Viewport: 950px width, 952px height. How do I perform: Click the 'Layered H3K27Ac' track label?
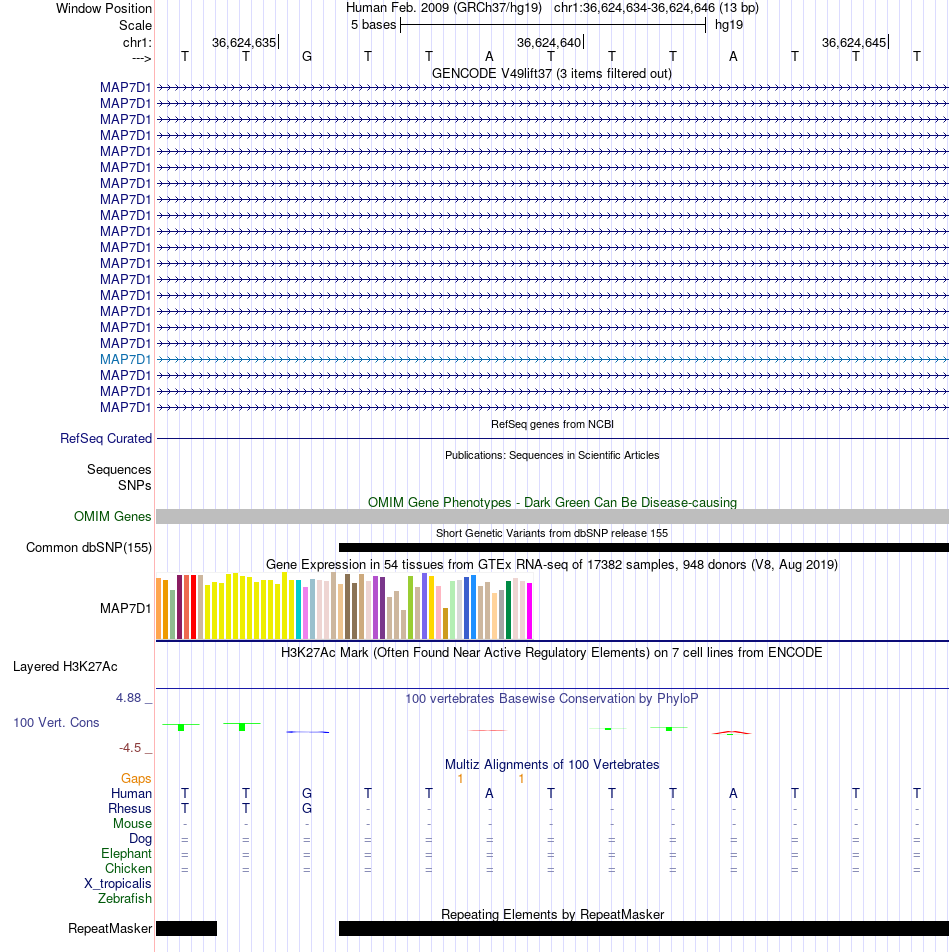[65, 667]
